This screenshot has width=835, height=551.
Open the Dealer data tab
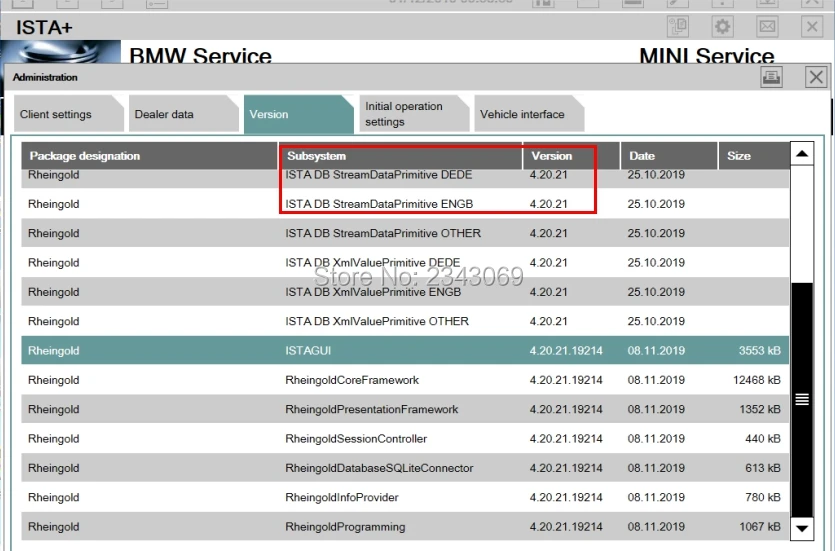coord(183,114)
